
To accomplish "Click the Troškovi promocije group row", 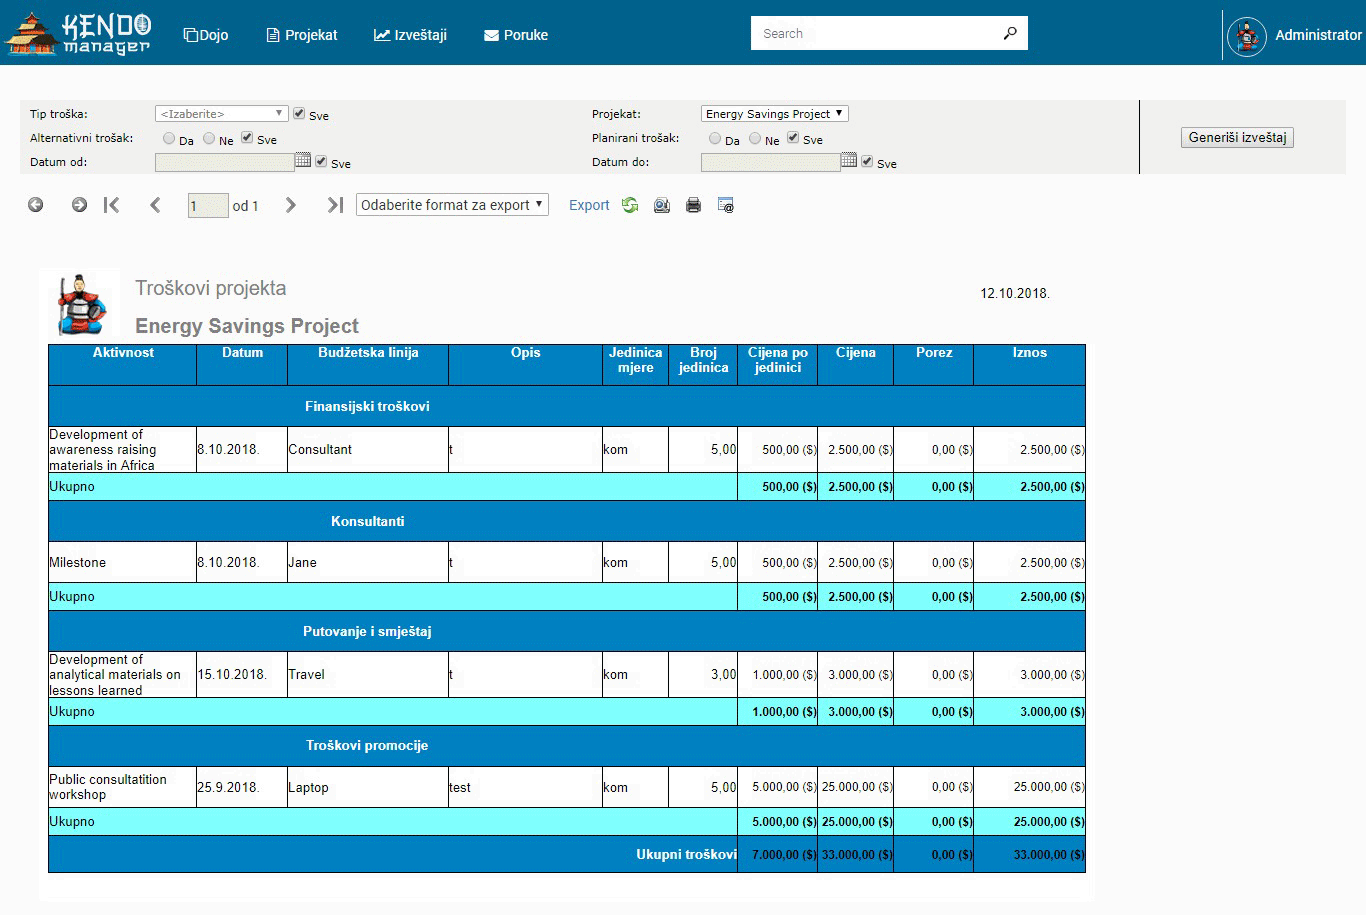I will 567,745.
